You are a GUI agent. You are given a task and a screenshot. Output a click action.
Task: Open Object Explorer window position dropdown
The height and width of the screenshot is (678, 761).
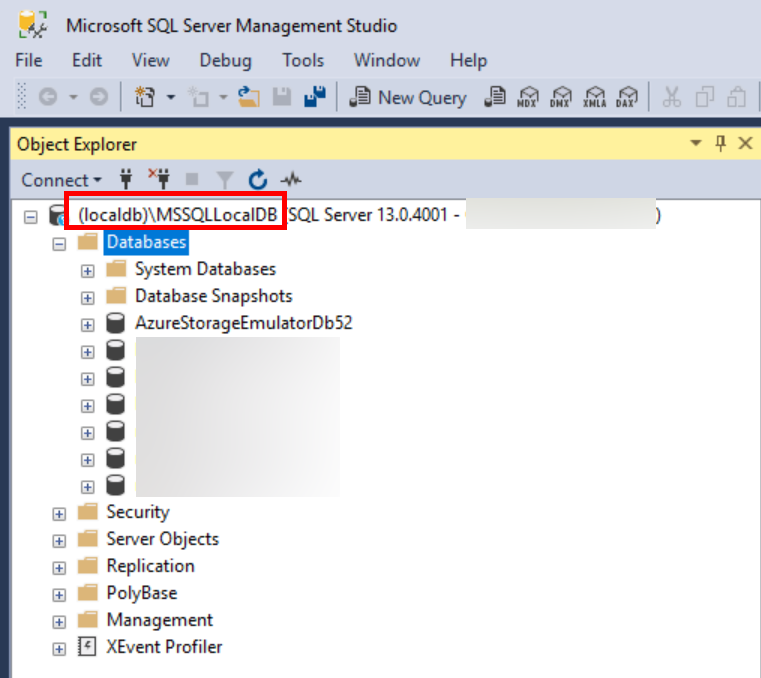click(696, 143)
